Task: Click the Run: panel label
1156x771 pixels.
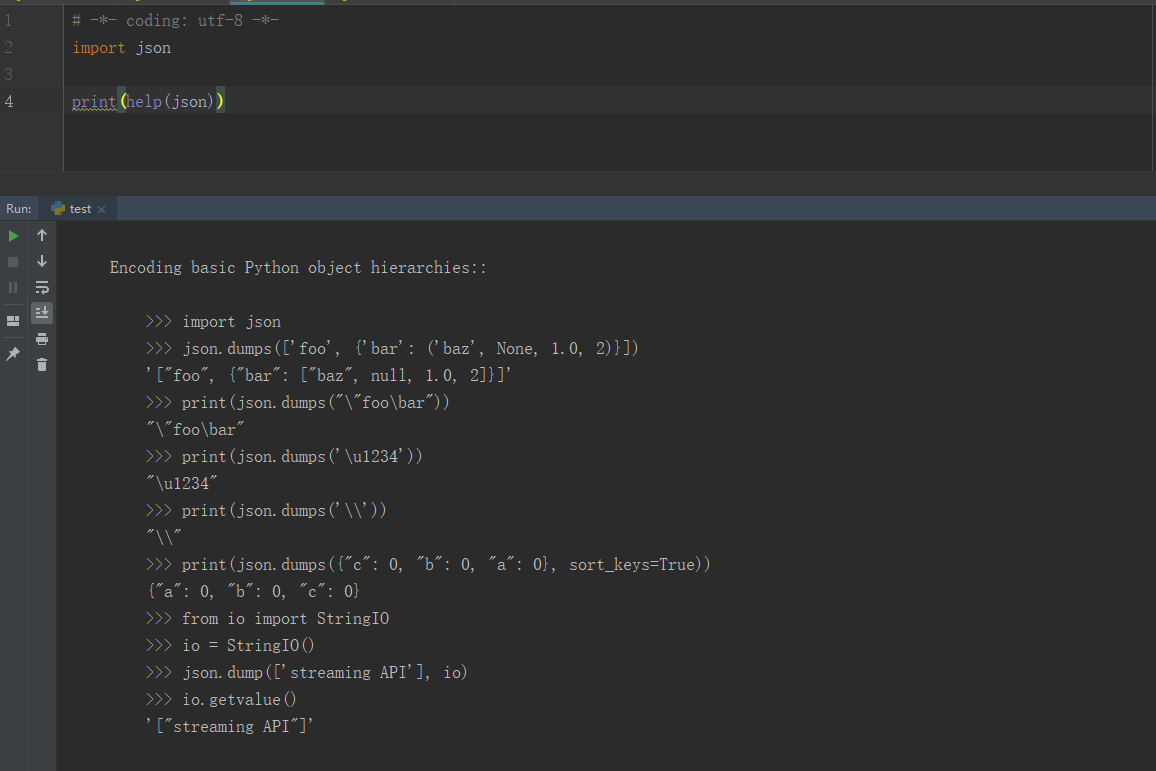Action: (x=18, y=208)
